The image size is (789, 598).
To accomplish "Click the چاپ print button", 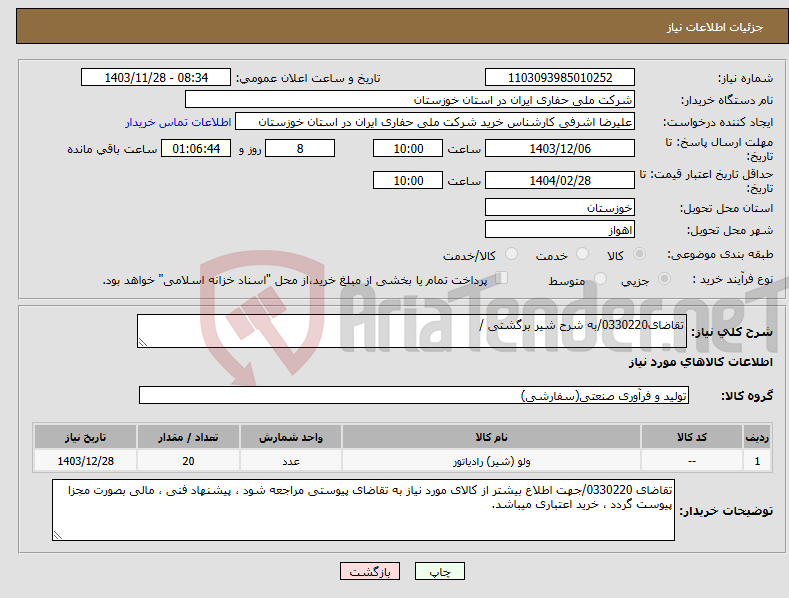I will tap(440, 571).
